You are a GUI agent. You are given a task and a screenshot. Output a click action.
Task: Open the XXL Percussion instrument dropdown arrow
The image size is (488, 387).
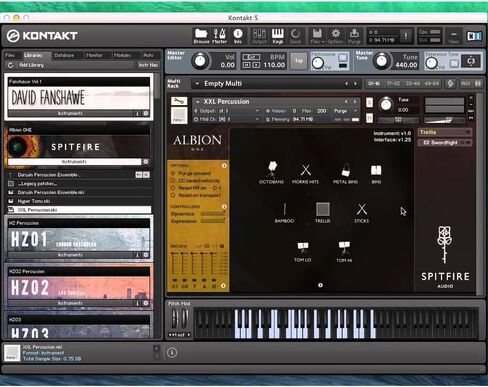coord(197,102)
